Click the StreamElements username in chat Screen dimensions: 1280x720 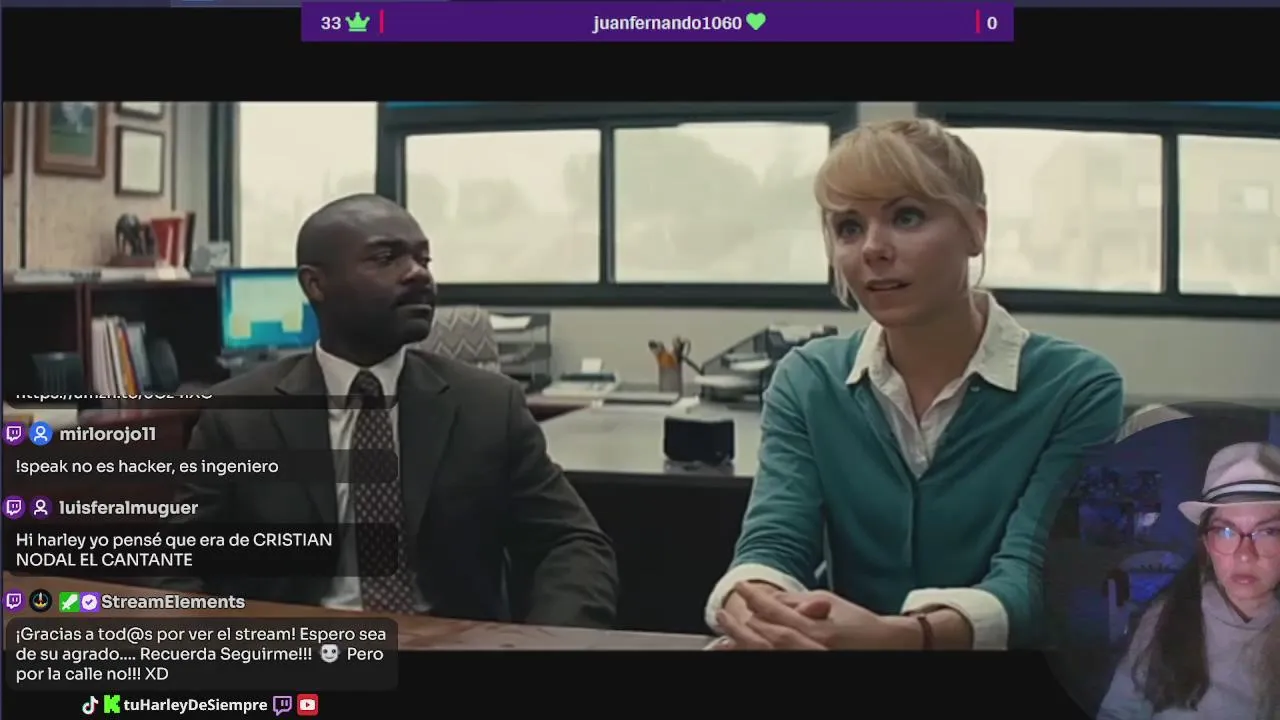point(173,602)
